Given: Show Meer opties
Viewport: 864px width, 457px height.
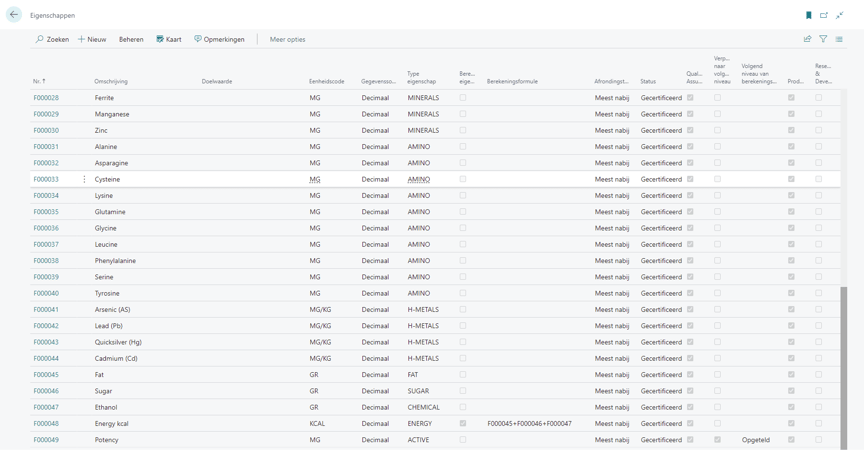Looking at the screenshot, I should coord(287,39).
